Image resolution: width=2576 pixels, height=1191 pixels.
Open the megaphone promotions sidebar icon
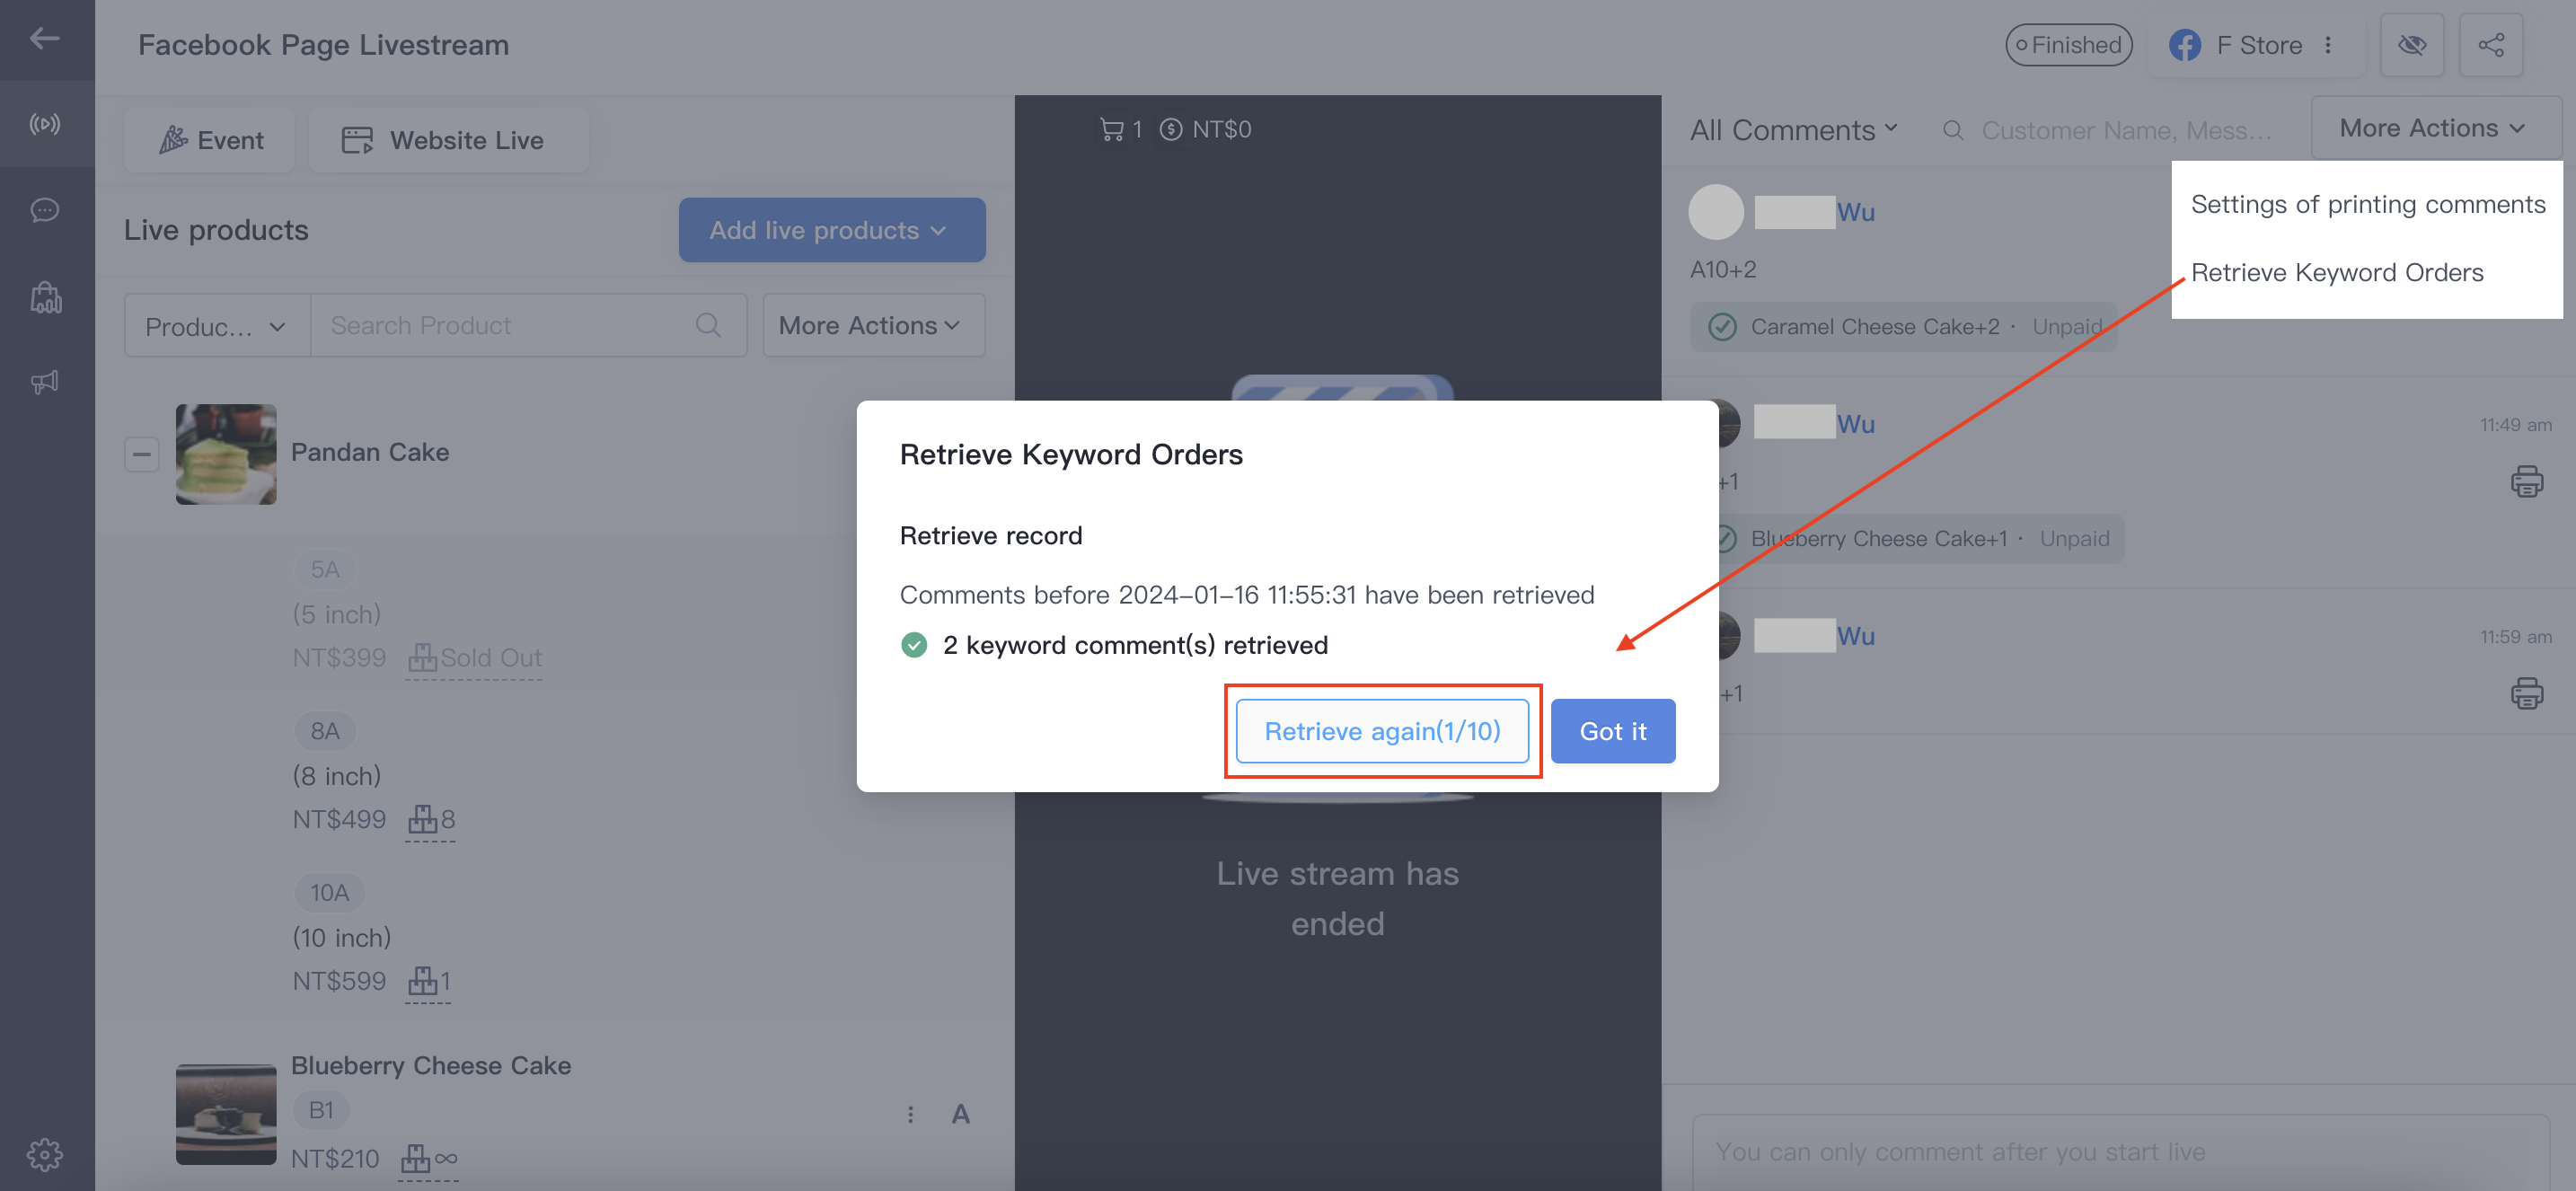coord(45,382)
